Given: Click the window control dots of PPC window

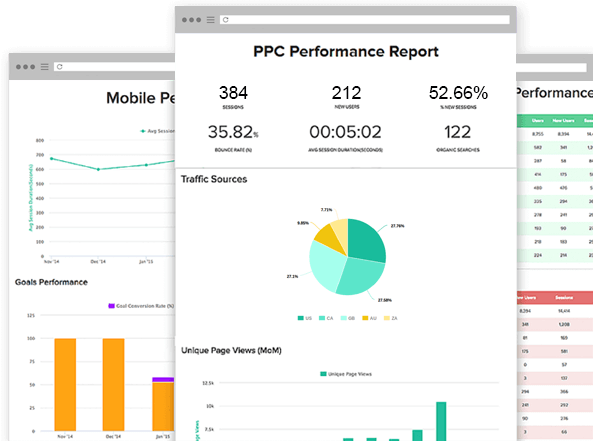Looking at the screenshot, I should tap(191, 20).
